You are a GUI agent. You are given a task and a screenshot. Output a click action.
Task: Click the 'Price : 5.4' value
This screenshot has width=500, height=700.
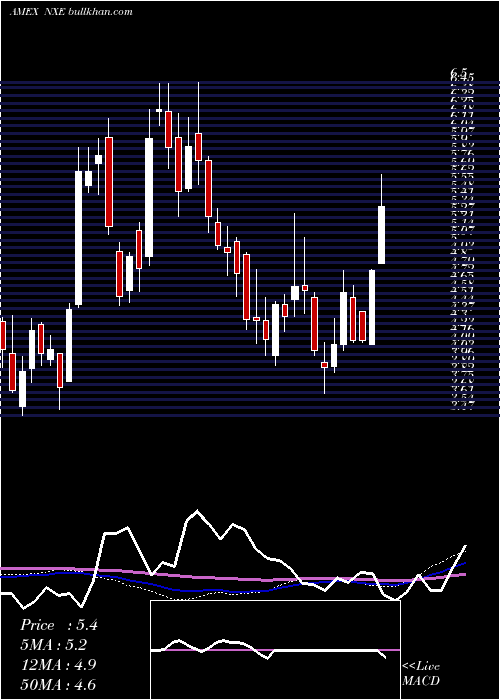(x=58, y=625)
